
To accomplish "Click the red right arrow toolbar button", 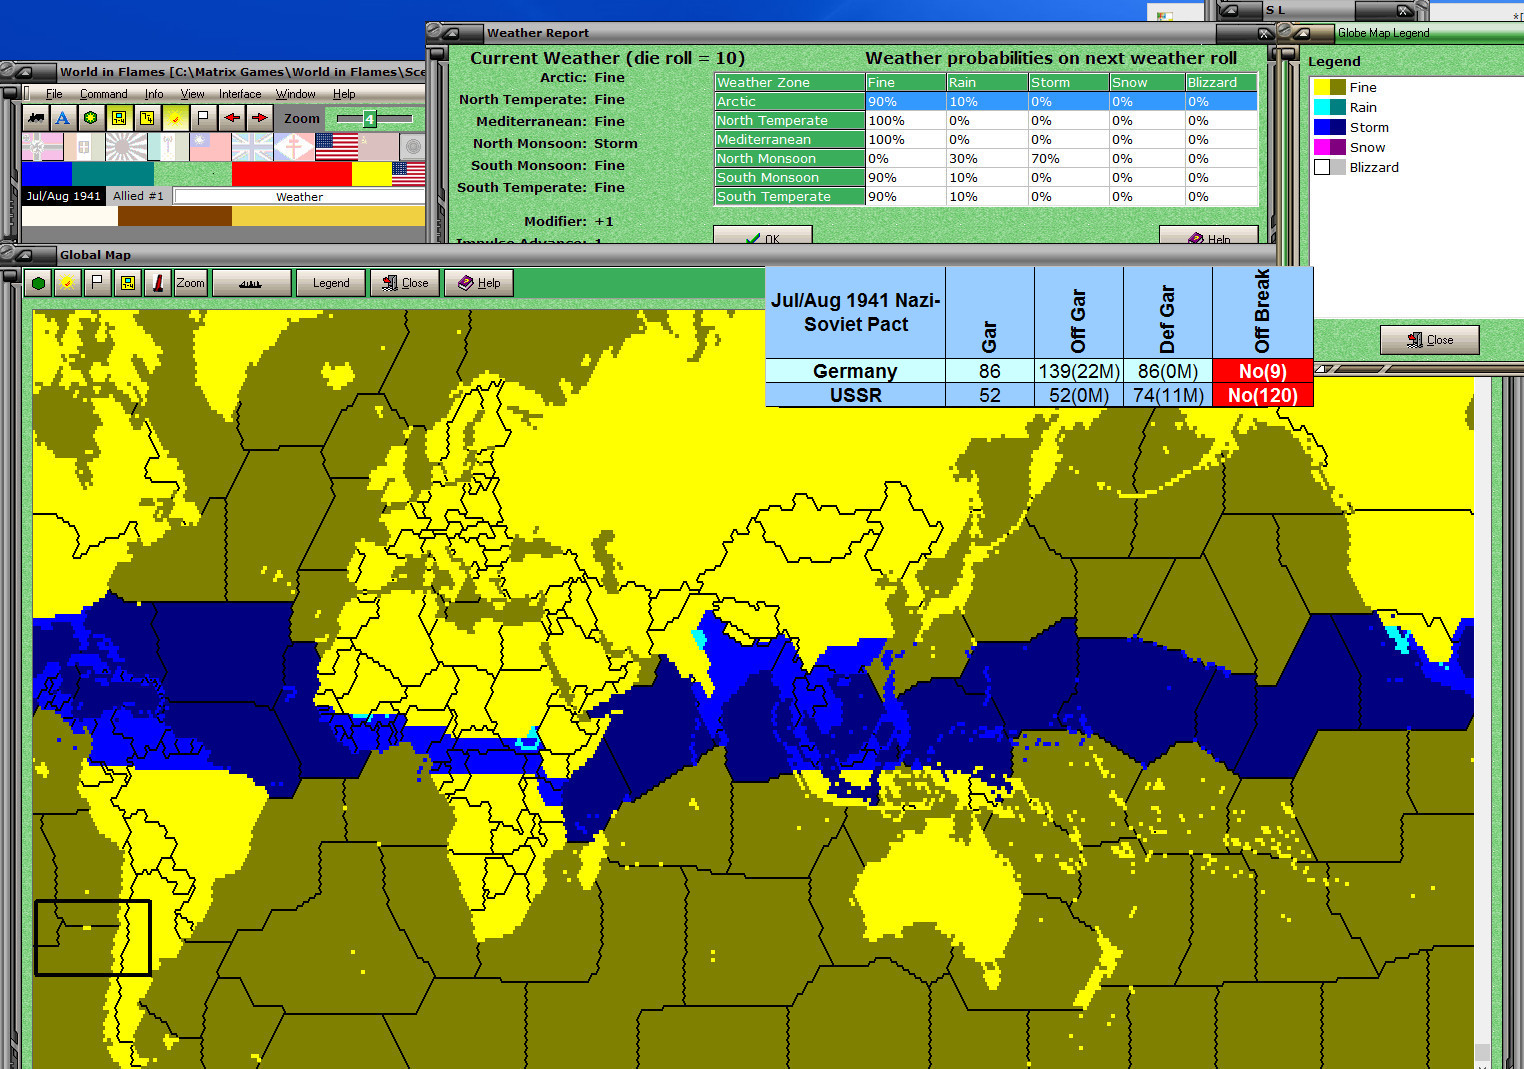I will tap(259, 118).
